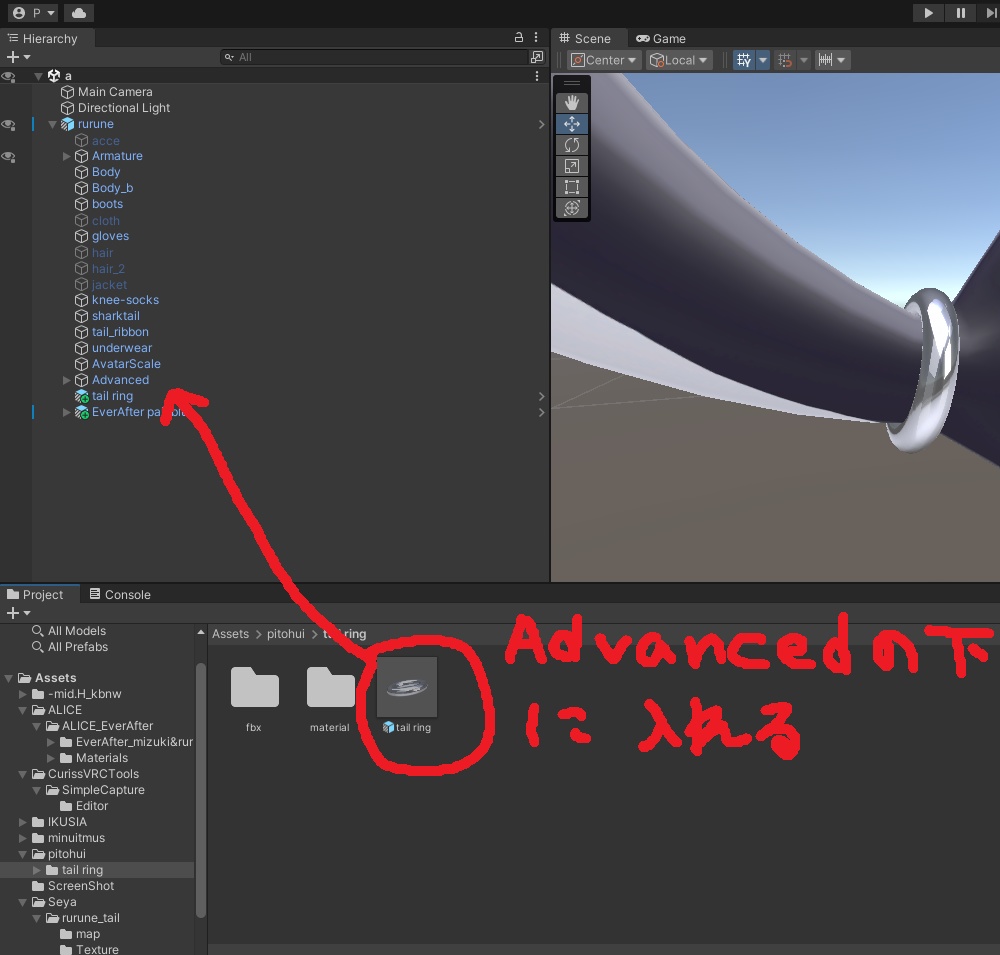Collapse scene 'a' in Hierarchy
Image resolution: width=1000 pixels, height=955 pixels.
click(38, 76)
